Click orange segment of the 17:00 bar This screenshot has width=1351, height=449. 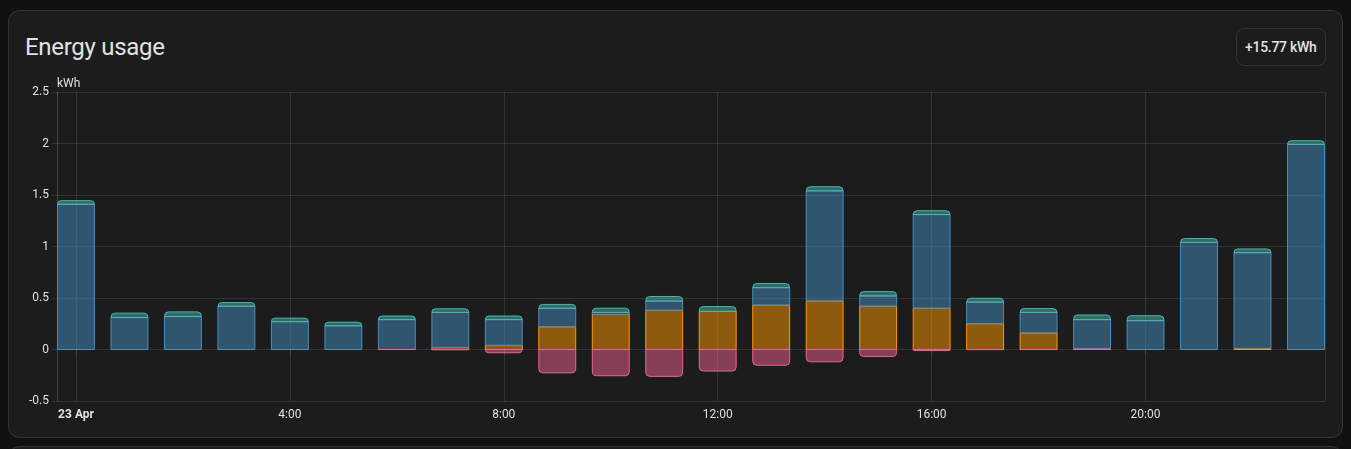[x=985, y=337]
